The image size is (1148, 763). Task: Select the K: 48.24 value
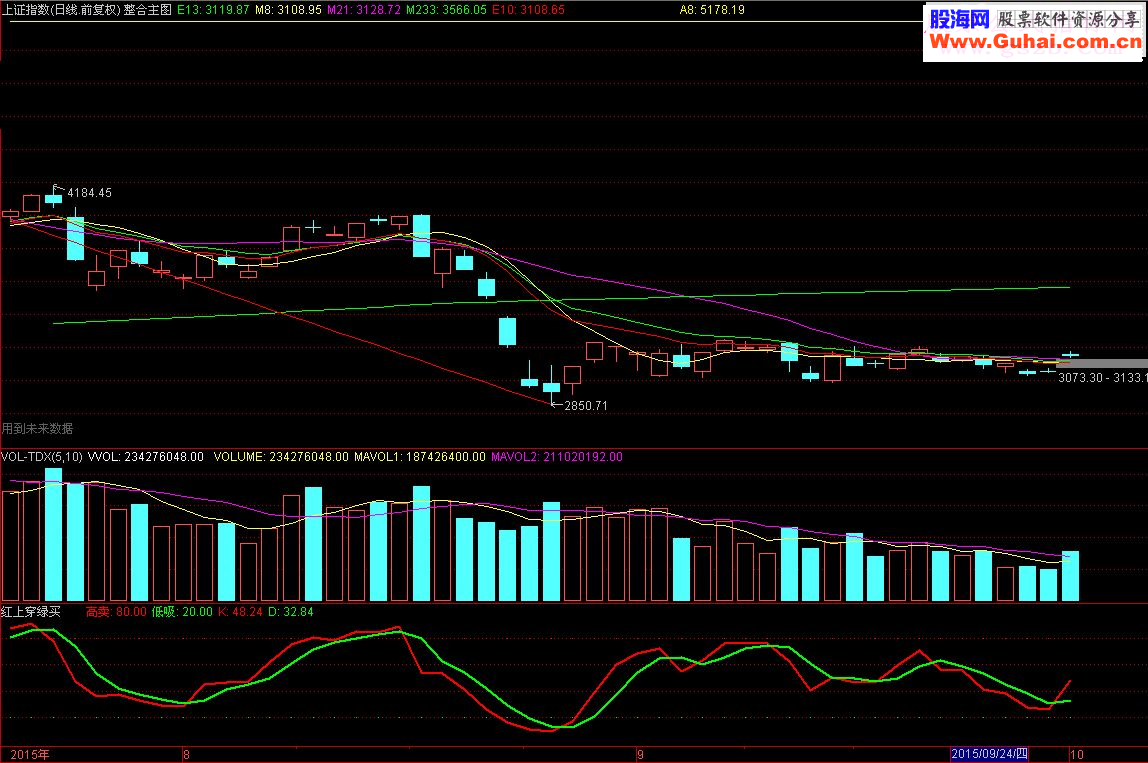coord(240,611)
